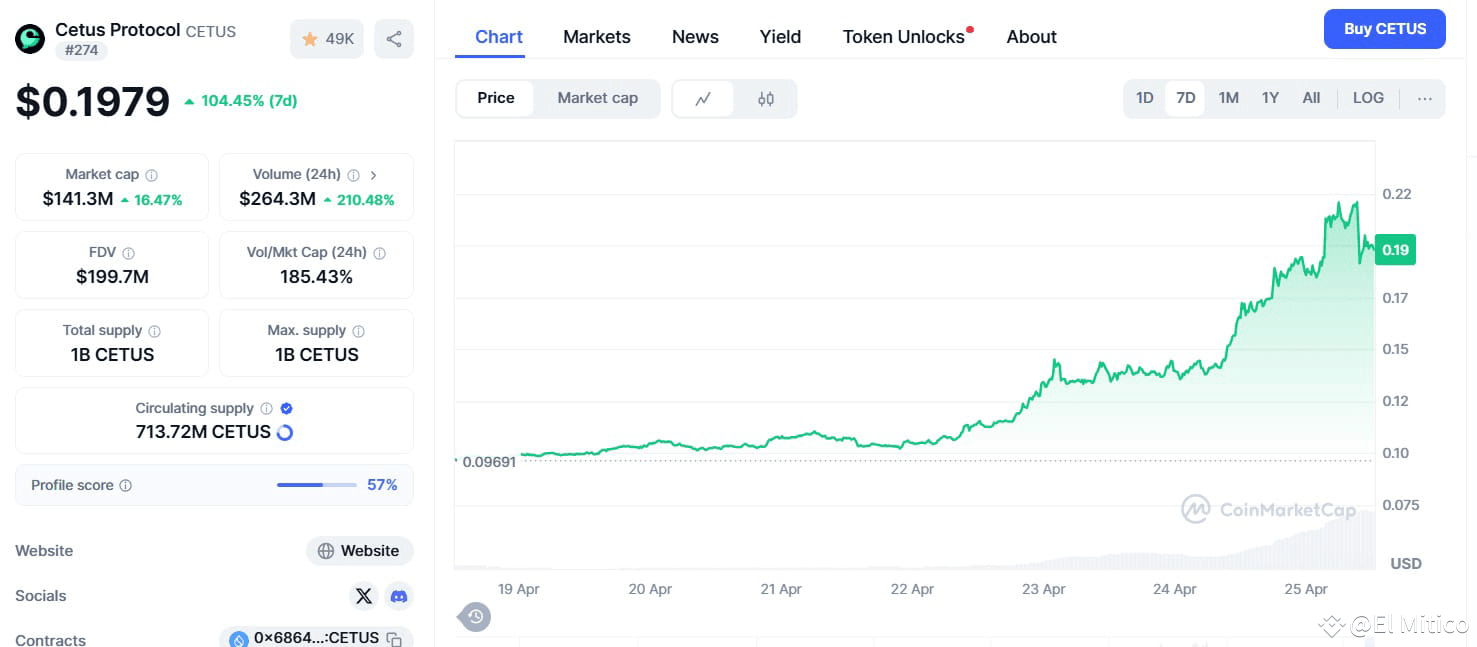Select the Price chart toggle
The height and width of the screenshot is (647, 1477).
(x=496, y=98)
